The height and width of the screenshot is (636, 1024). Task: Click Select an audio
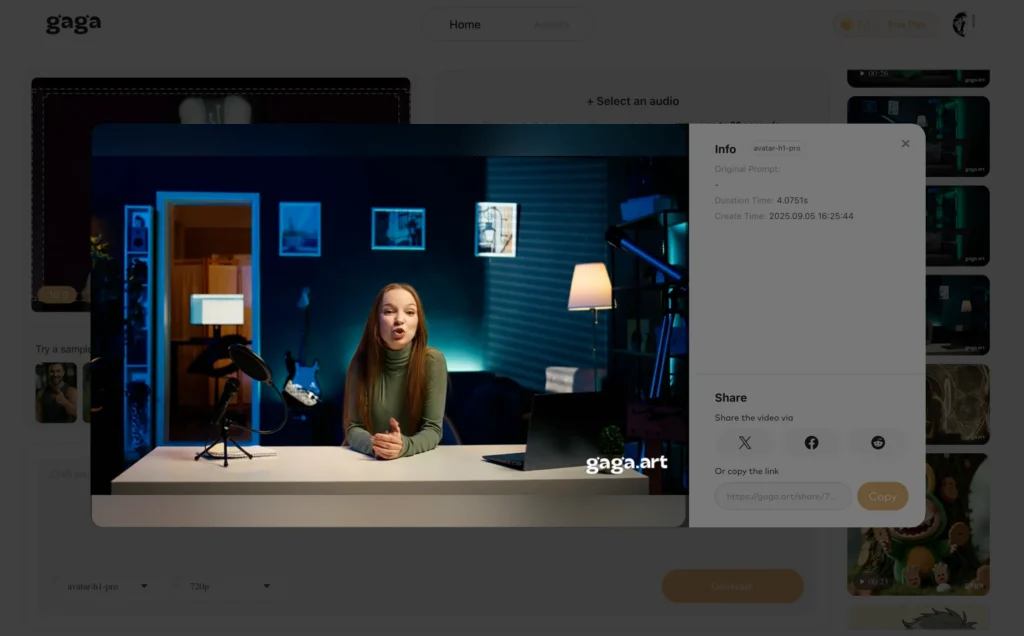pyautogui.click(x=633, y=101)
